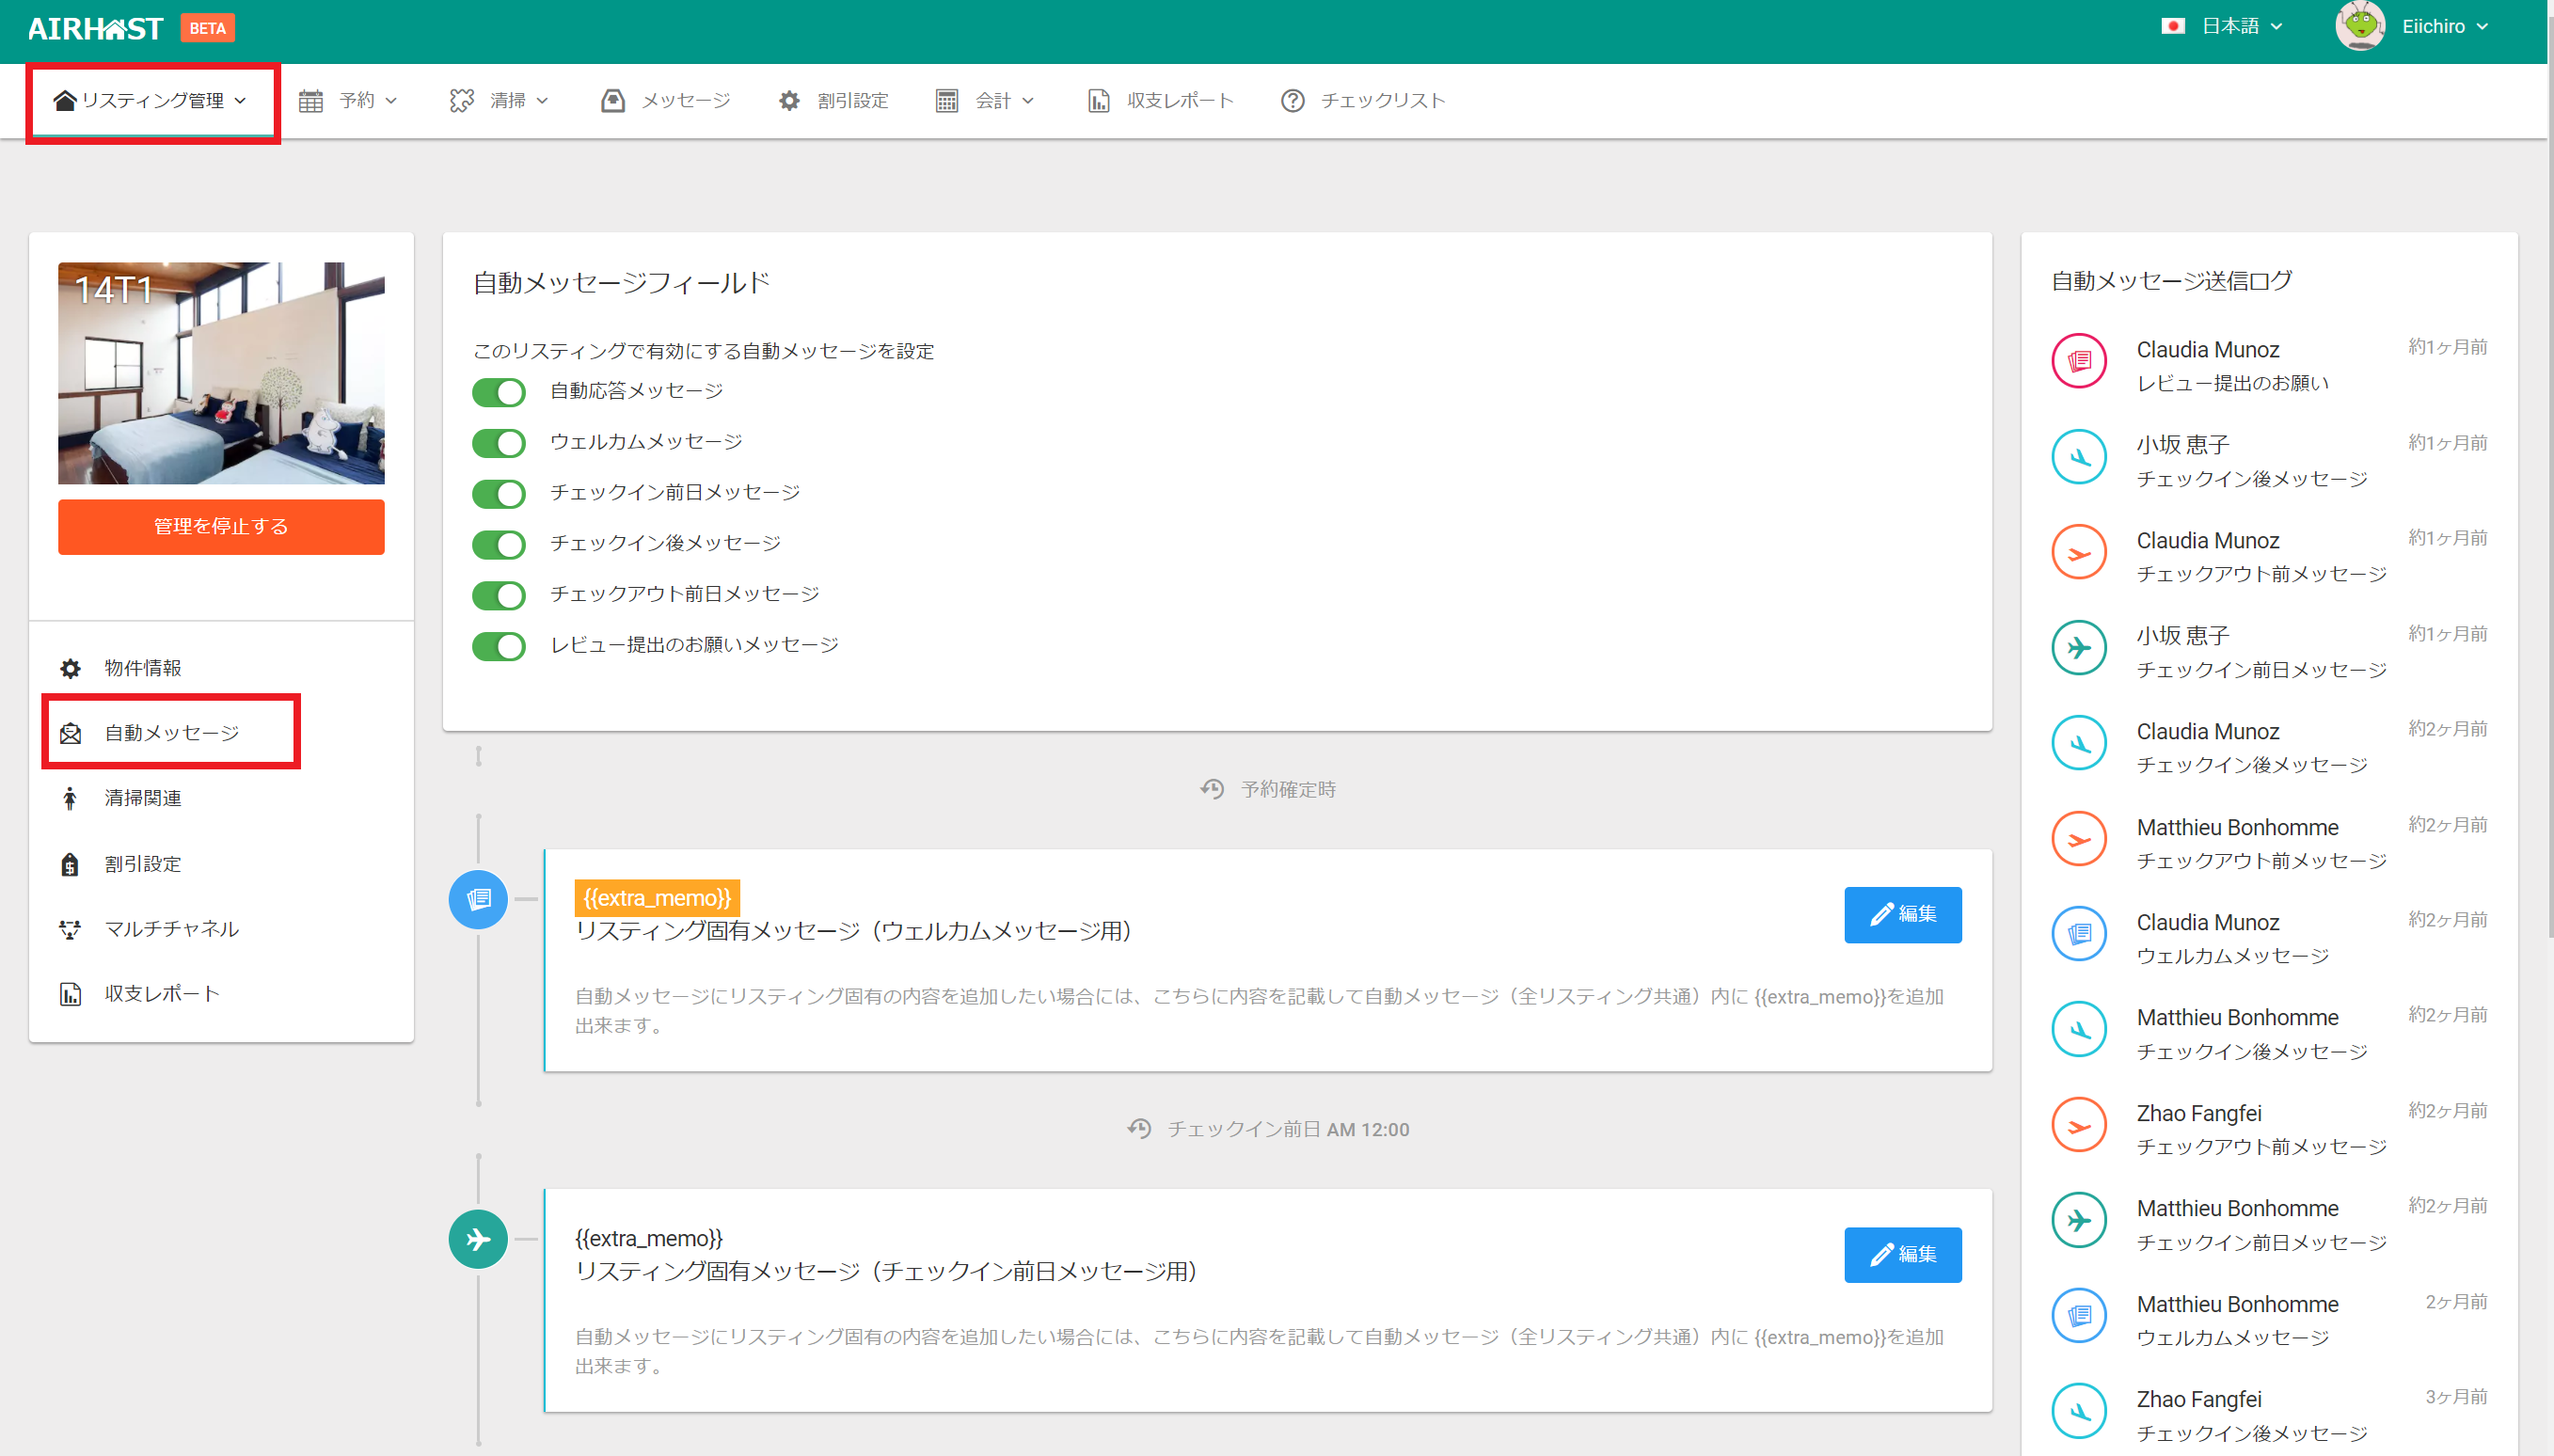Click 編集 for the welcome message field

coord(1902,914)
